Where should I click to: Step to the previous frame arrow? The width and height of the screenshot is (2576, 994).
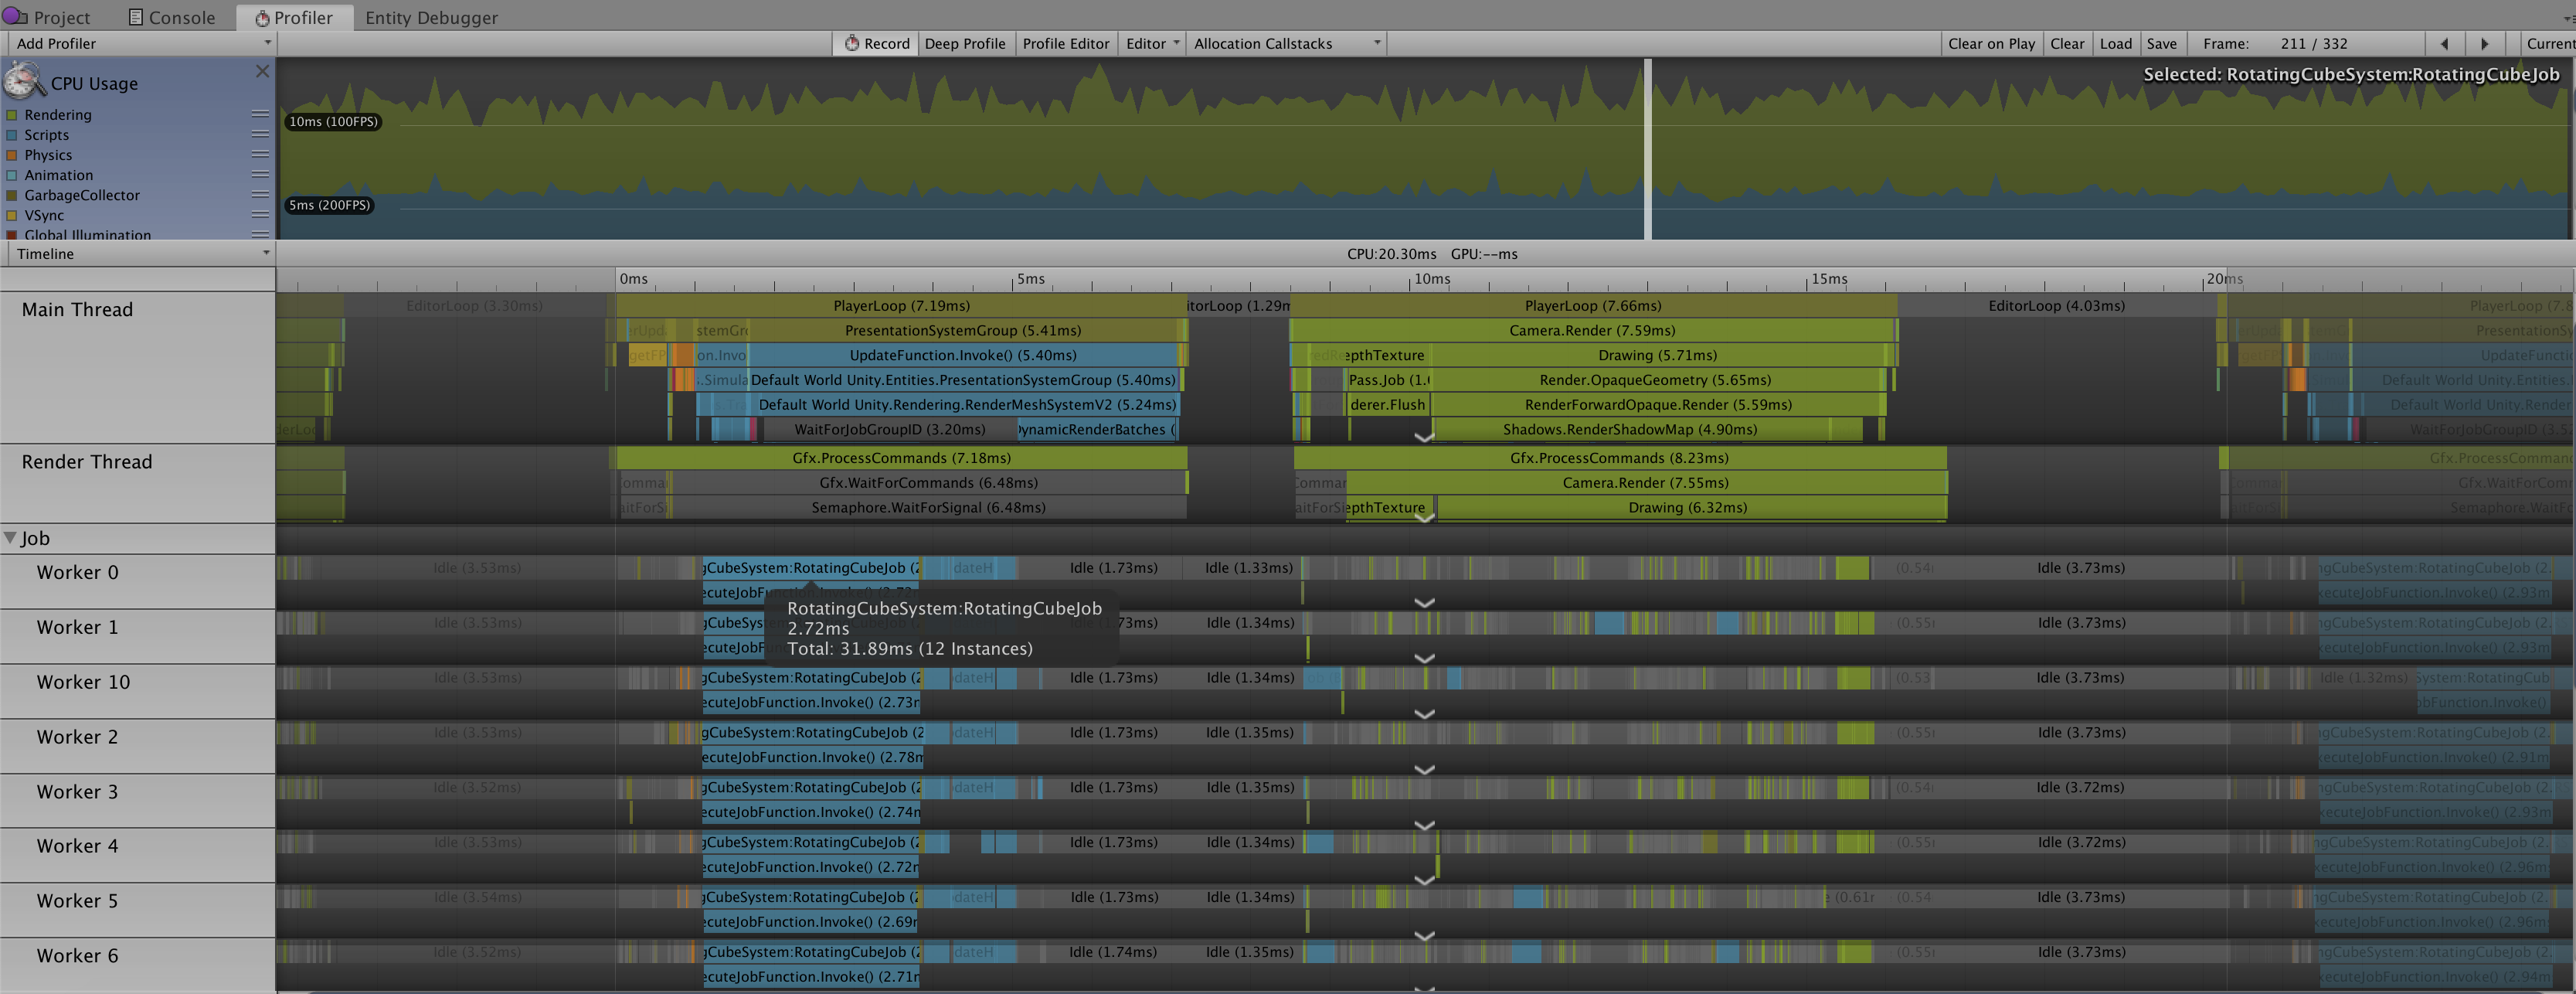pyautogui.click(x=2444, y=43)
